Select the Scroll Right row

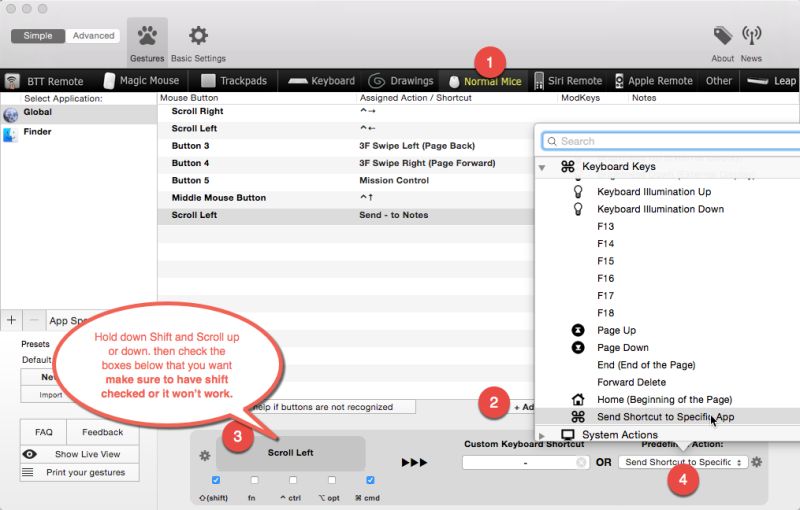tap(345, 111)
